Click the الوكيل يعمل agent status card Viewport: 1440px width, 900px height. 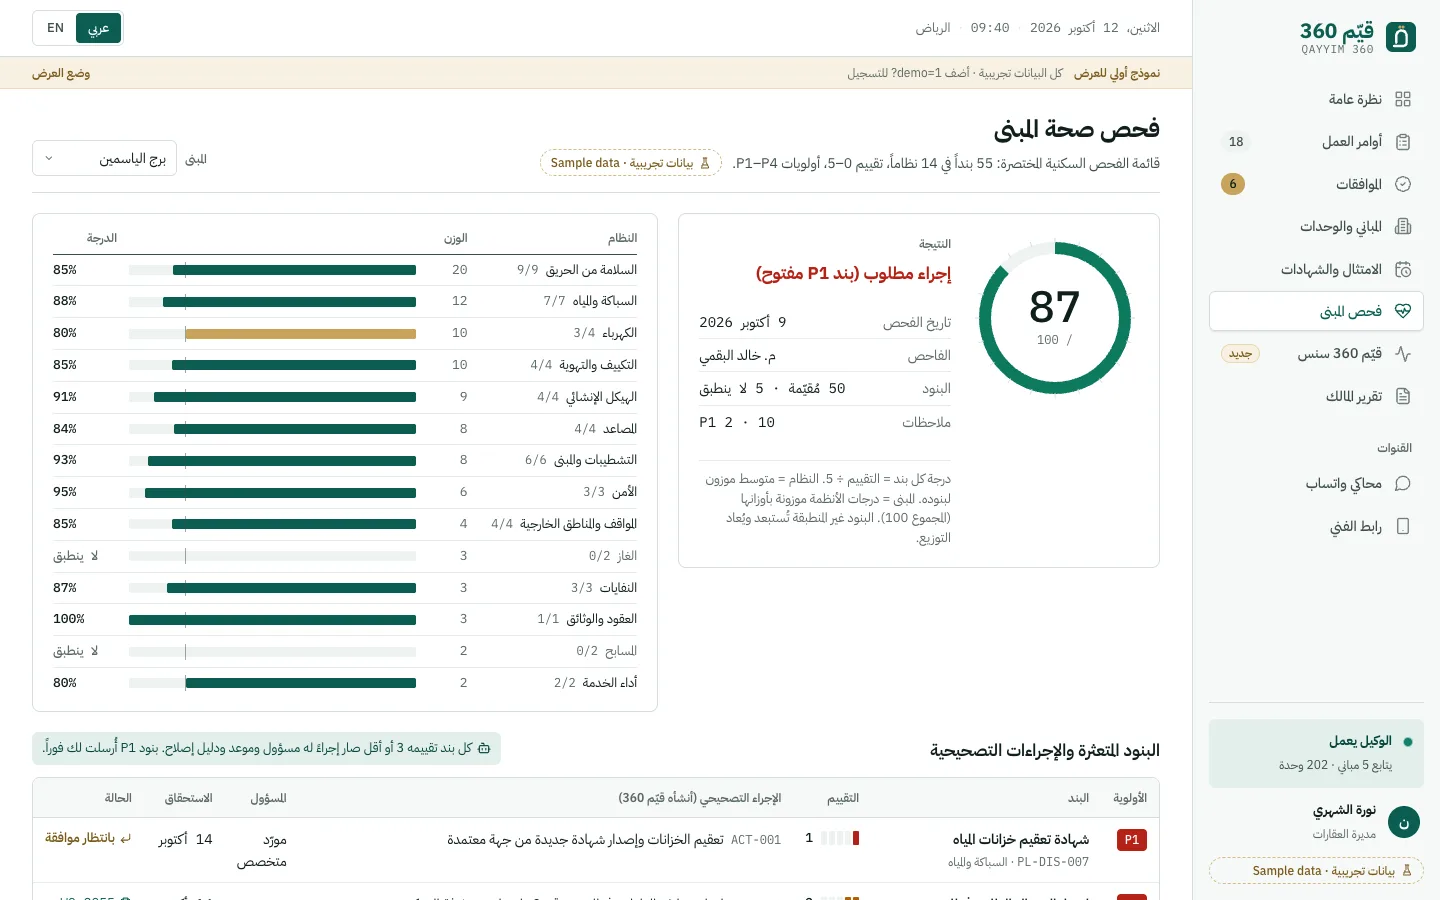click(x=1316, y=753)
